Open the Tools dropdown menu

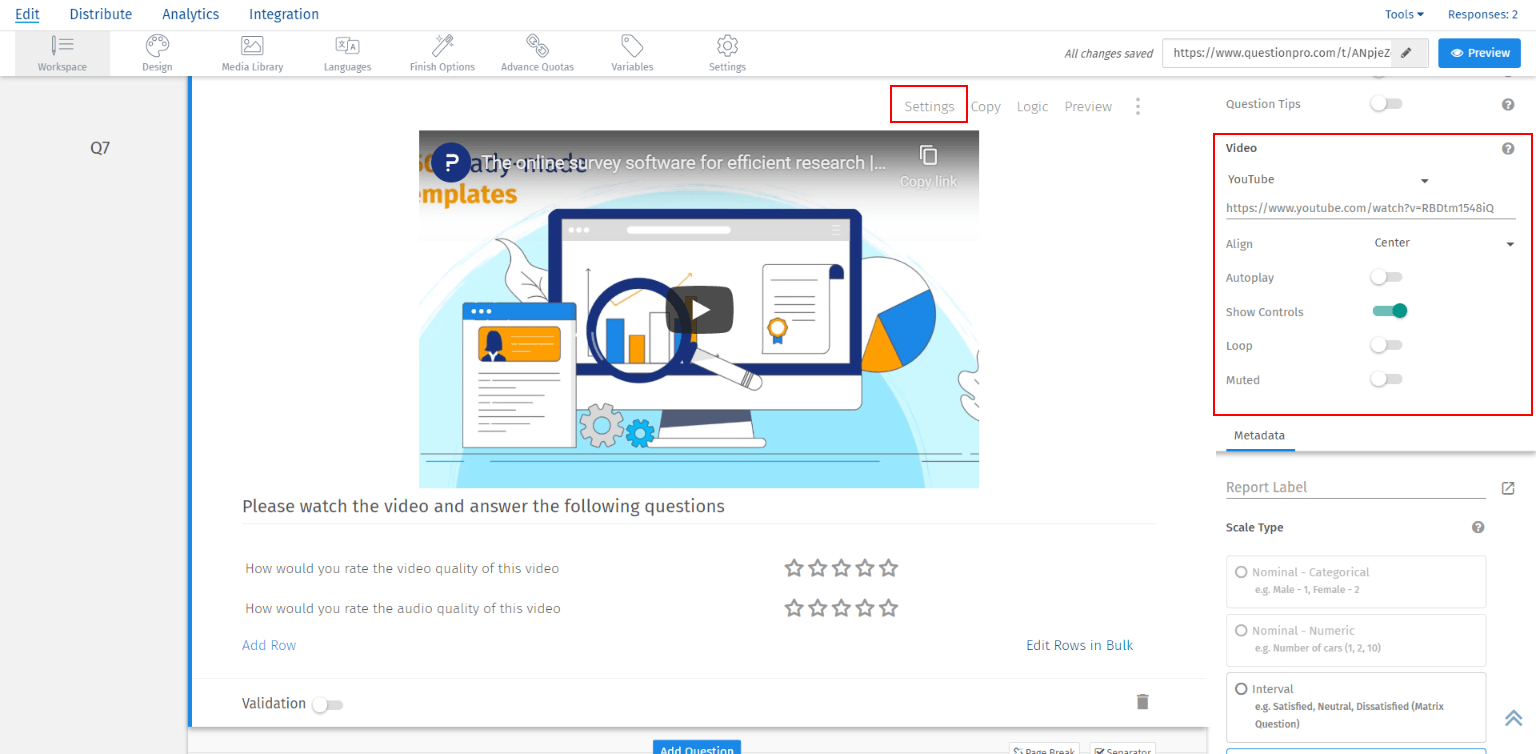pyautogui.click(x=1404, y=14)
